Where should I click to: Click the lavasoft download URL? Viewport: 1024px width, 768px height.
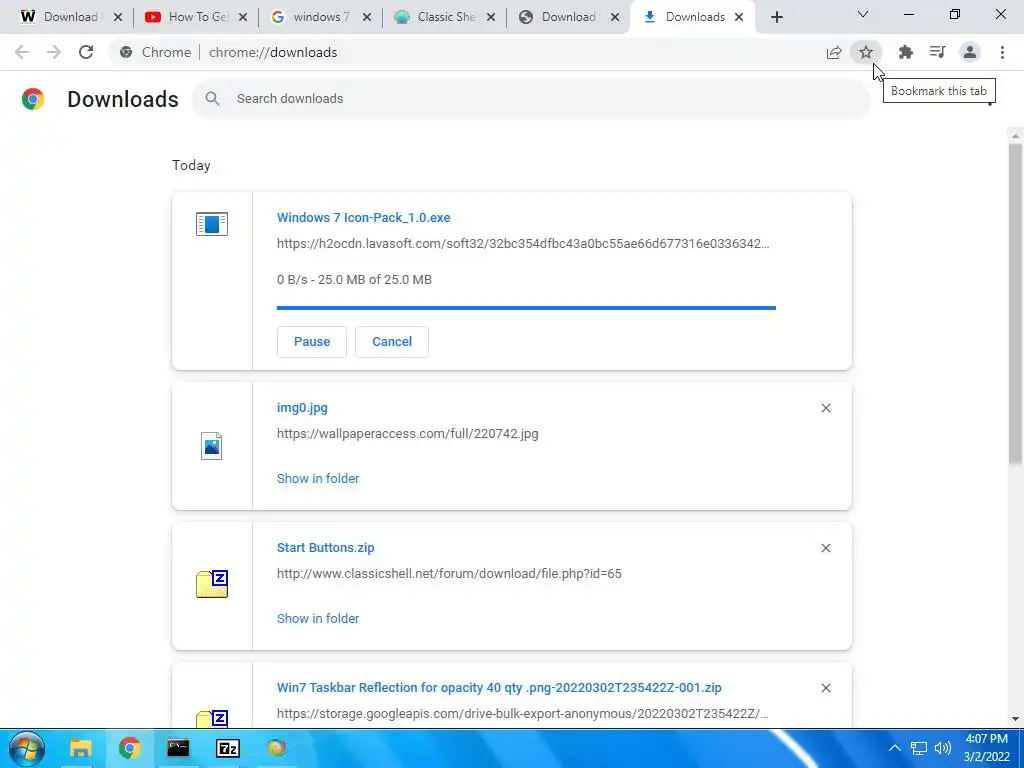click(523, 244)
